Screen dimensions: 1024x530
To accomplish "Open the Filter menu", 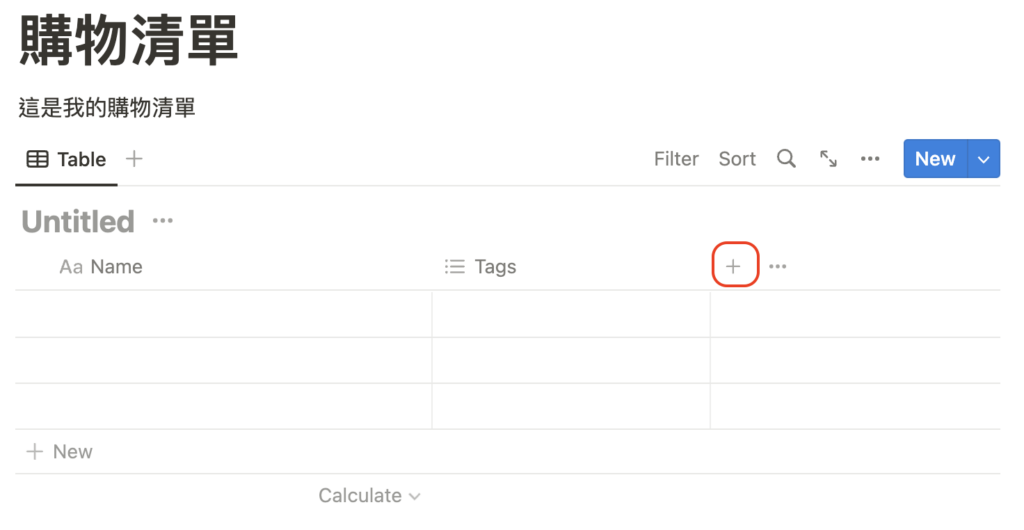I will [676, 159].
